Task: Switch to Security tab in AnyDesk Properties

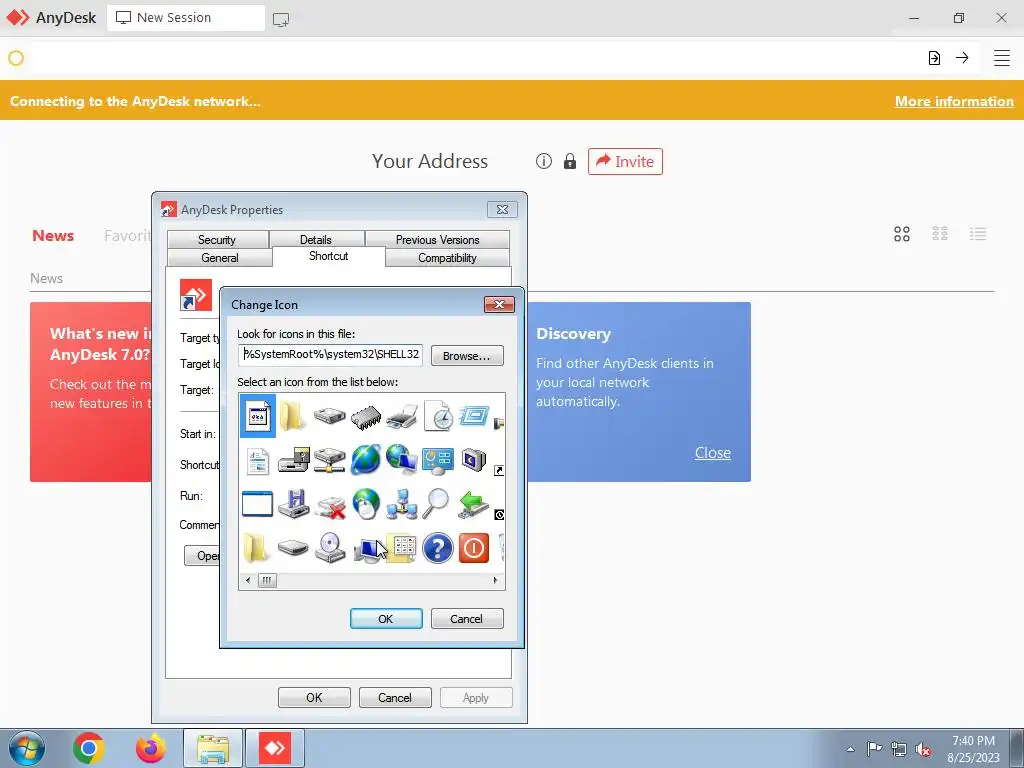Action: [217, 240]
